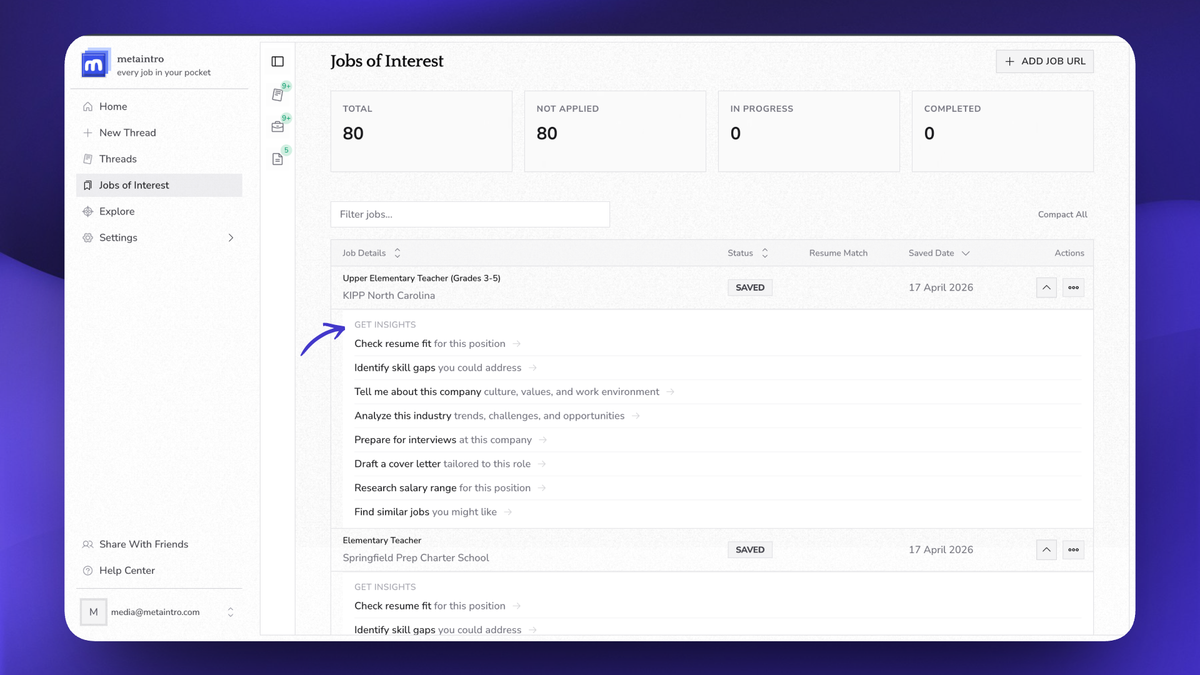Select Research salary range for this position
Viewport: 1200px width, 675px height.
(x=450, y=488)
